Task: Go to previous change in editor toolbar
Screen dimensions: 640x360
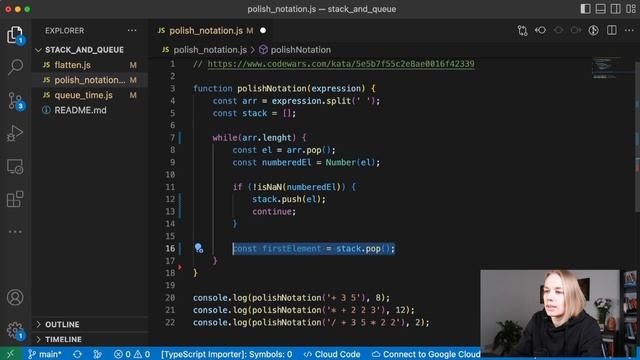Action: coord(540,31)
